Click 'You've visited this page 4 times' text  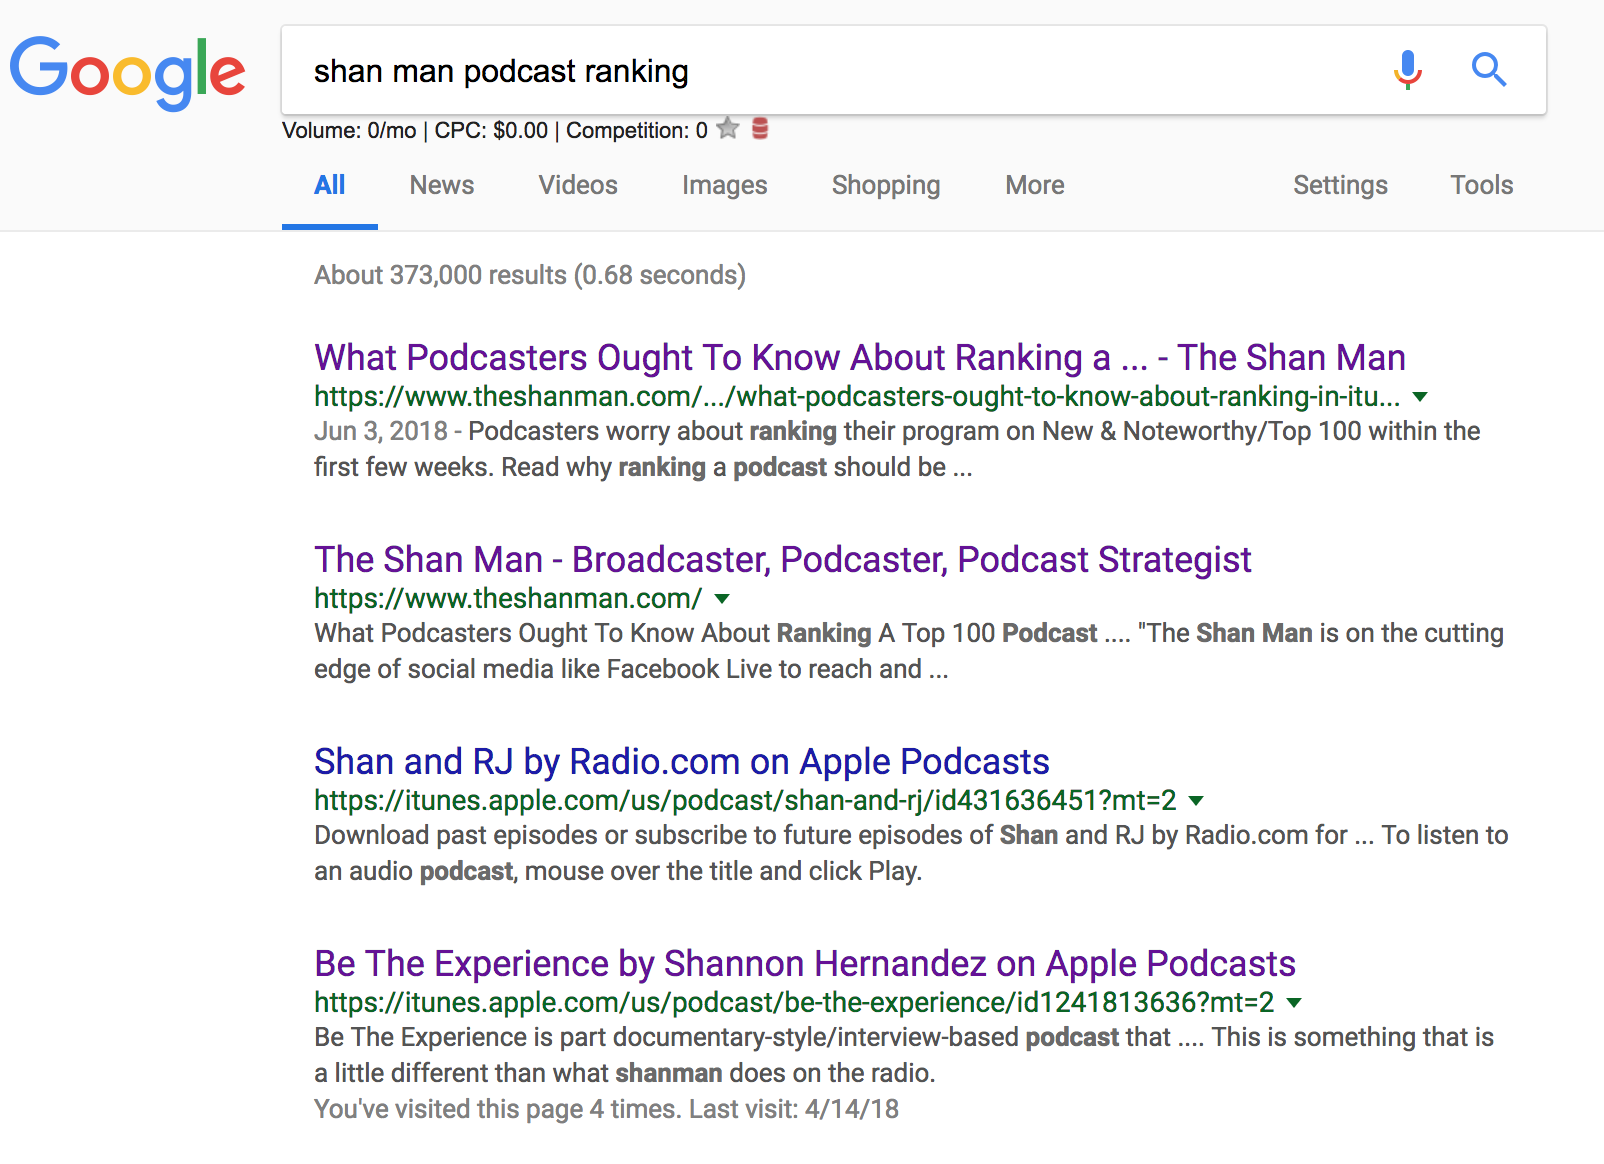click(x=606, y=1109)
